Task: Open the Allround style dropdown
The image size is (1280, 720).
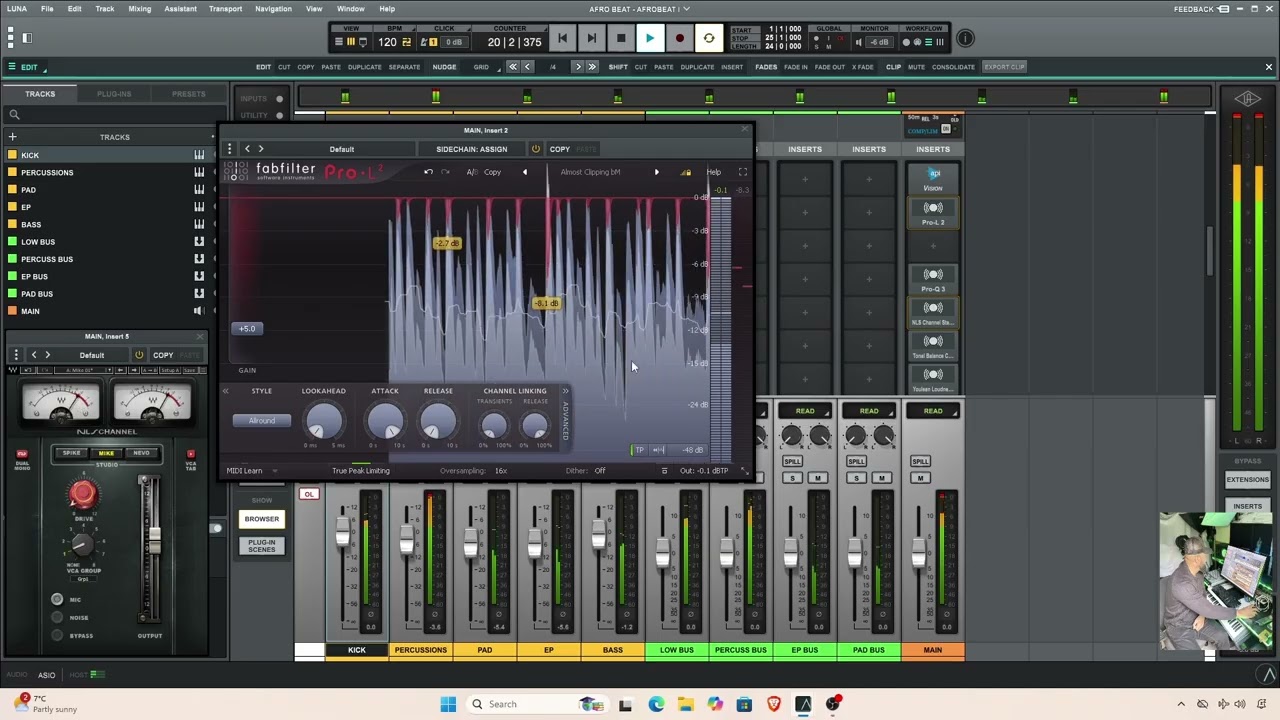Action: coord(262,420)
